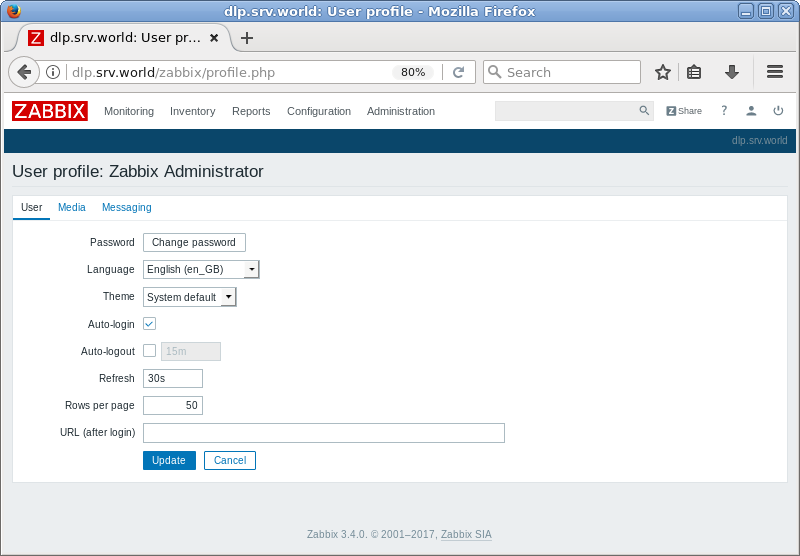Viewport: 800px width, 556px height.
Task: Open user profile person icon
Action: 751,111
